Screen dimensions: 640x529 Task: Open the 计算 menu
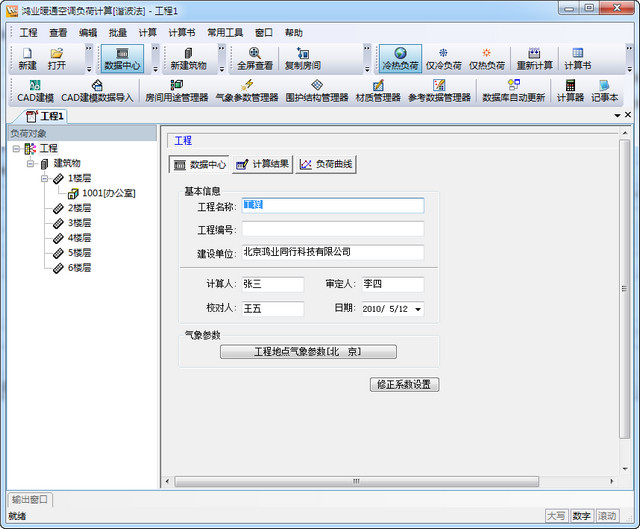pyautogui.click(x=147, y=32)
